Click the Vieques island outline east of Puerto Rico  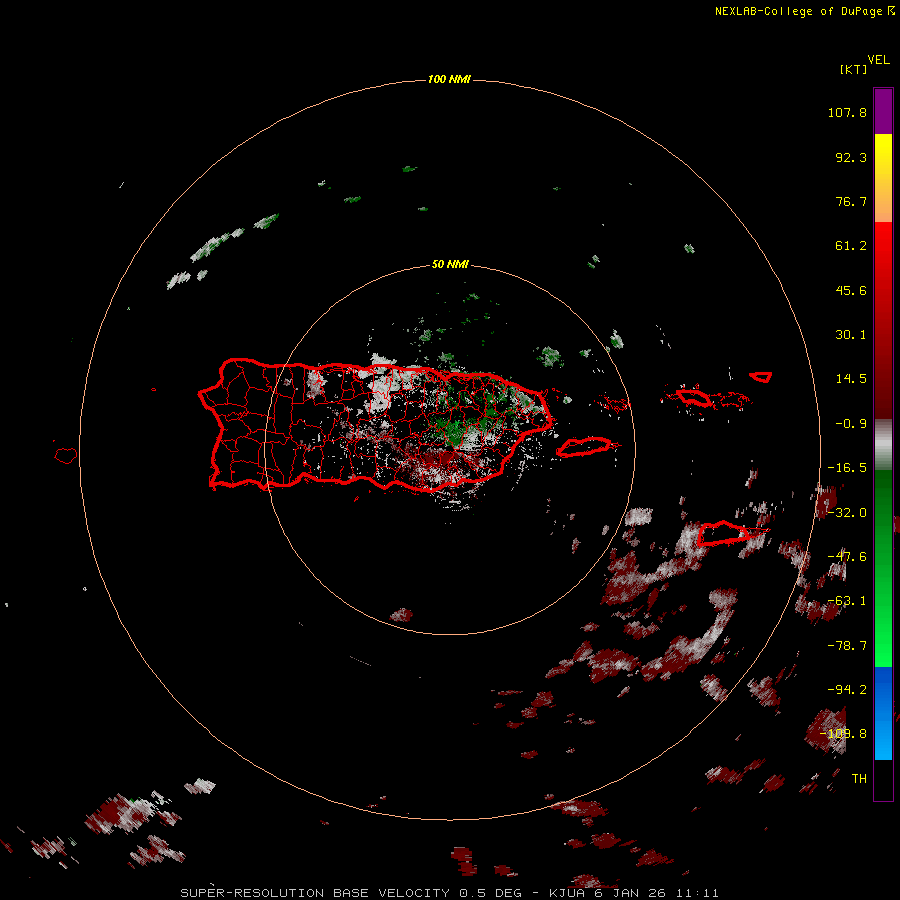pyautogui.click(x=584, y=447)
